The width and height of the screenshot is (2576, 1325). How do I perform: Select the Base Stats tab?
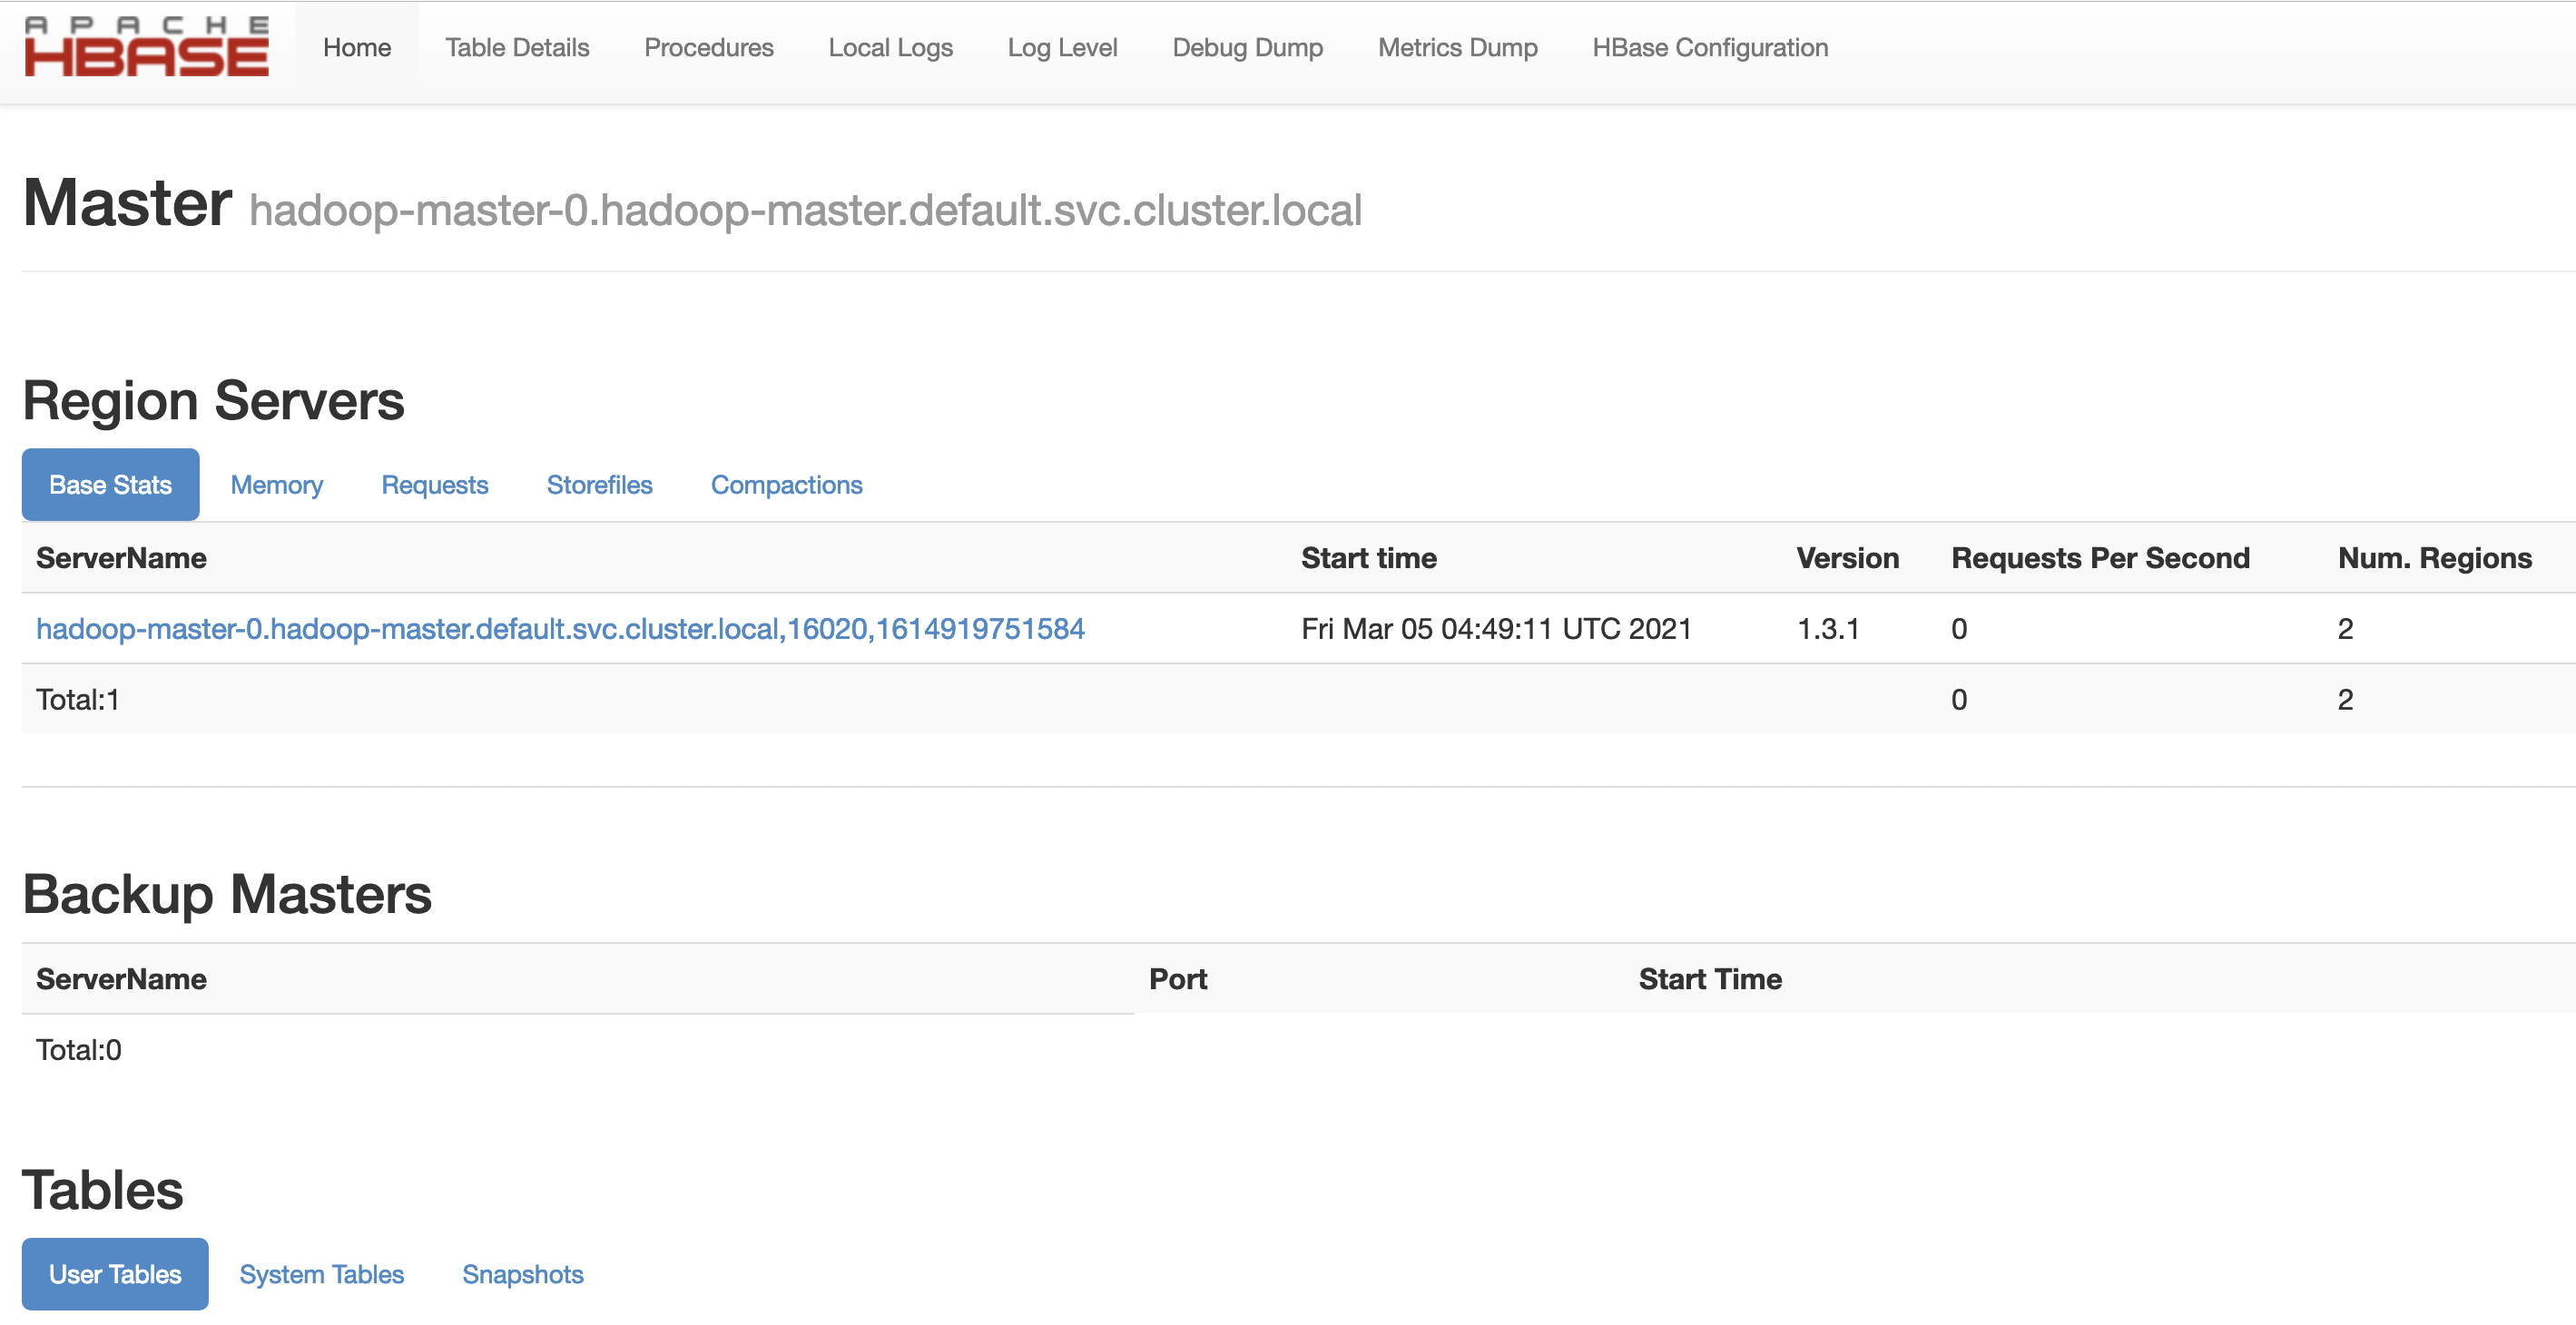pos(110,485)
